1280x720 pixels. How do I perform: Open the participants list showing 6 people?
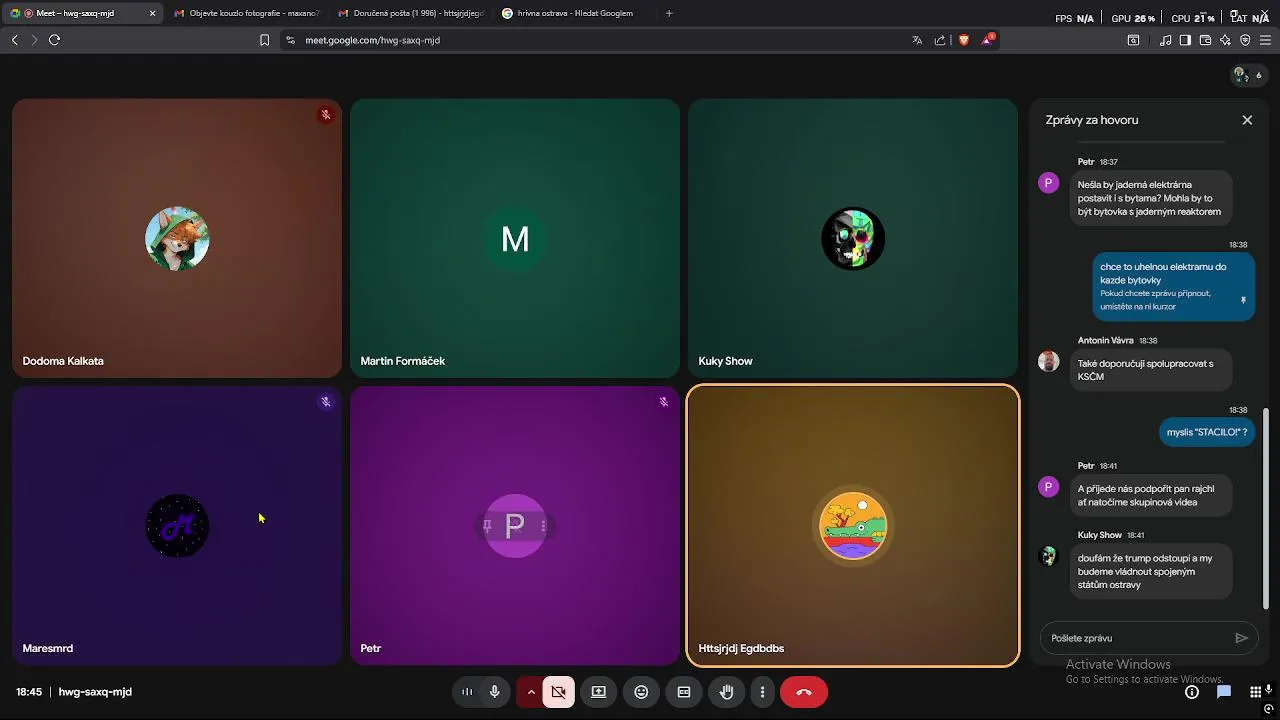click(1248, 75)
